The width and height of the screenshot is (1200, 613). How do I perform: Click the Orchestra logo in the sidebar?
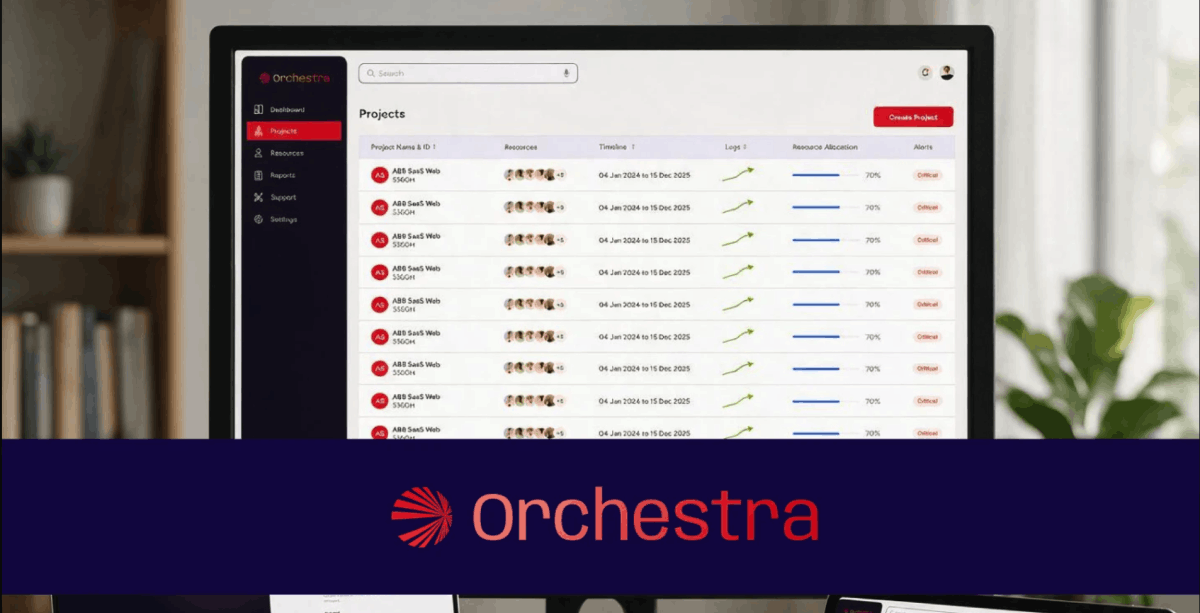[294, 77]
